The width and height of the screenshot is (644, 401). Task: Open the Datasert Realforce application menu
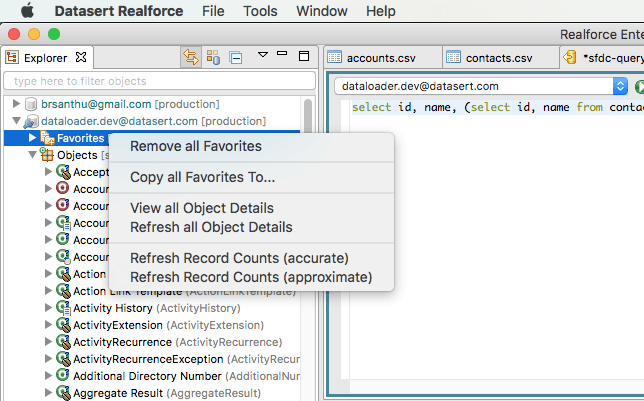tap(119, 11)
